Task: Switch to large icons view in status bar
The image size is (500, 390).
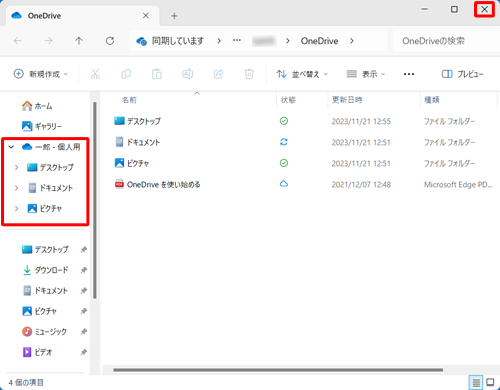Action: (490, 382)
